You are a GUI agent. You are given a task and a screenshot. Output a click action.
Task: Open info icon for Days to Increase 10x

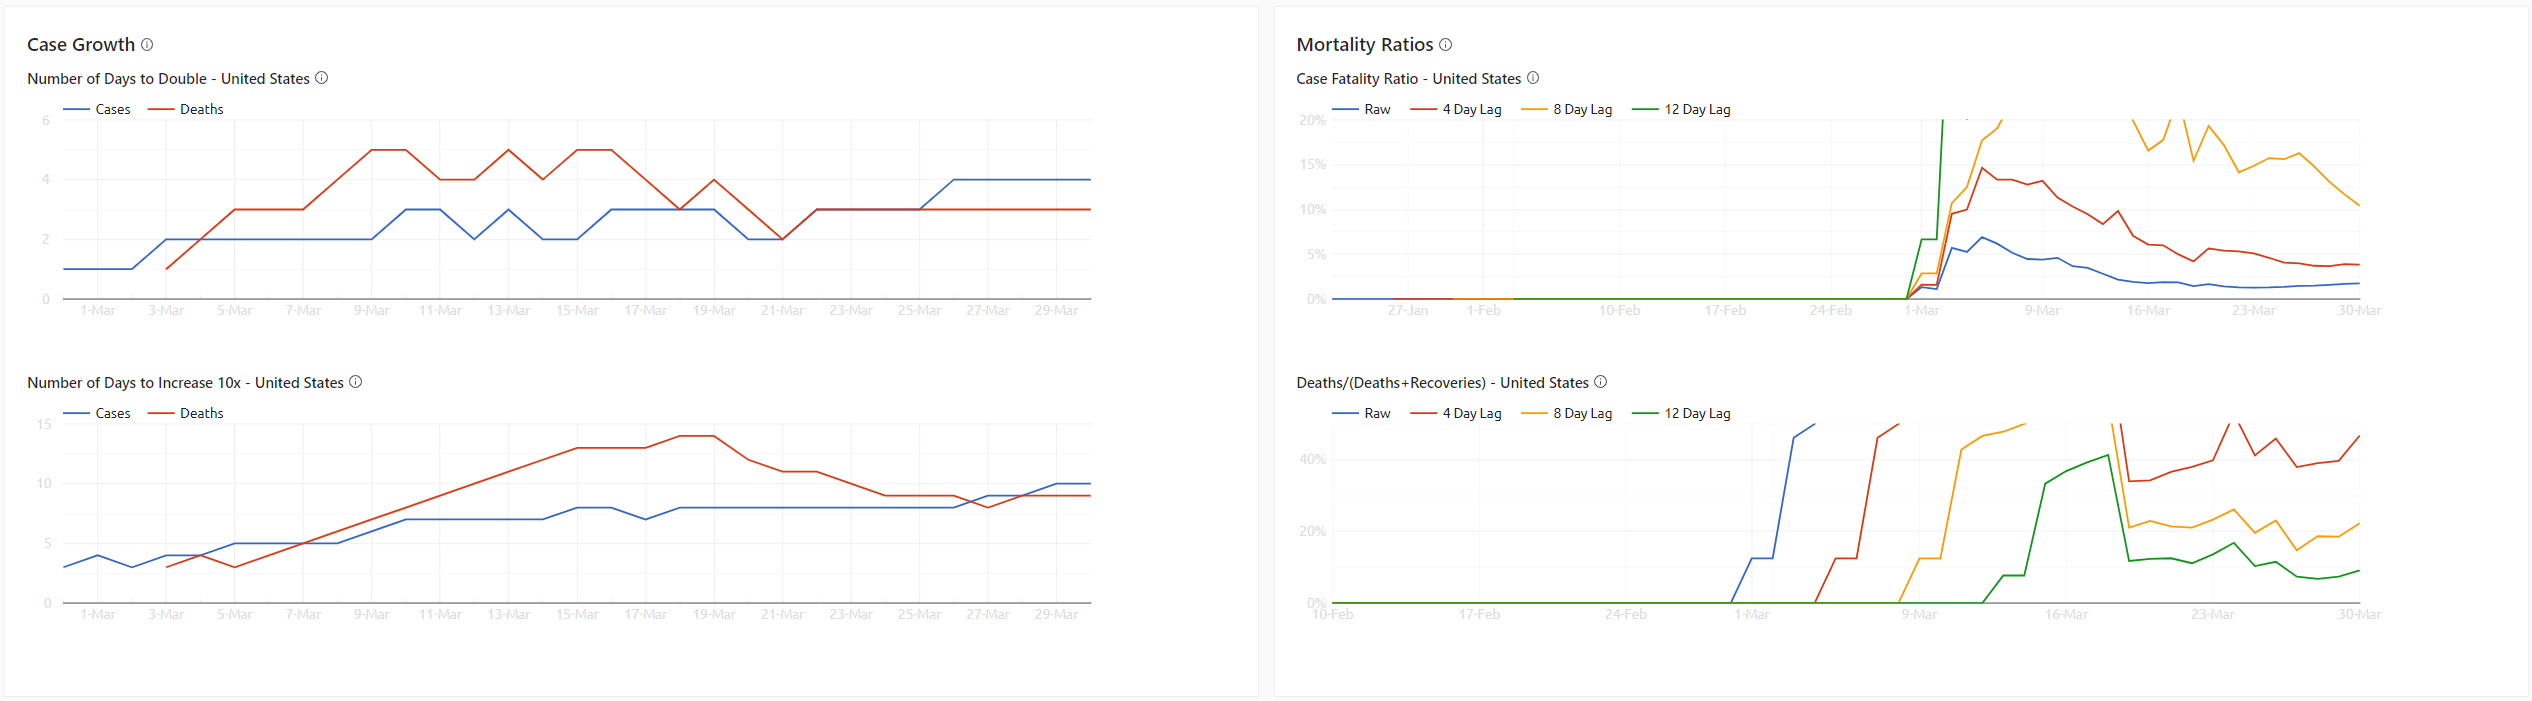coord(356,382)
